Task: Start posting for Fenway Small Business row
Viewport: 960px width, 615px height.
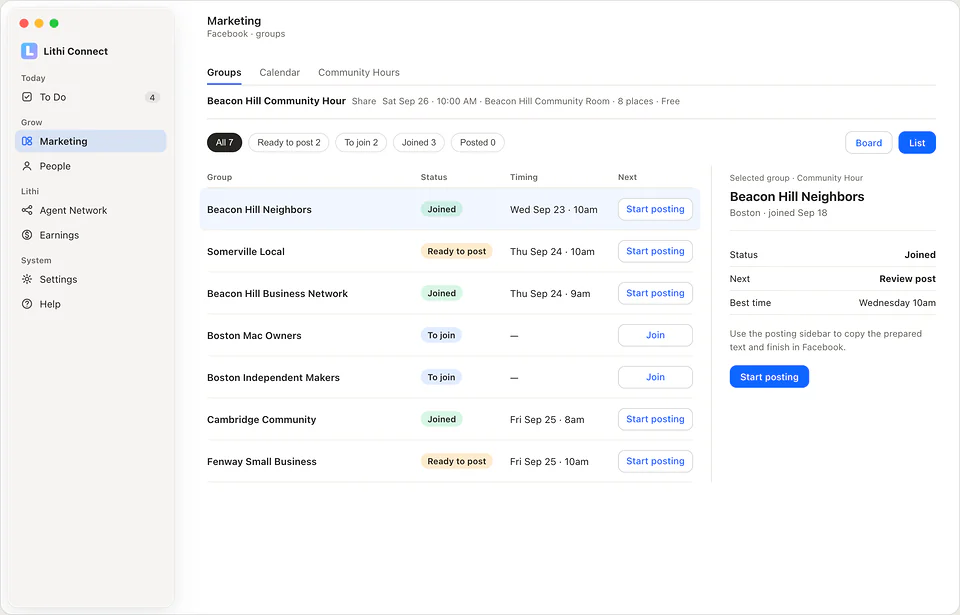Action: click(x=655, y=461)
